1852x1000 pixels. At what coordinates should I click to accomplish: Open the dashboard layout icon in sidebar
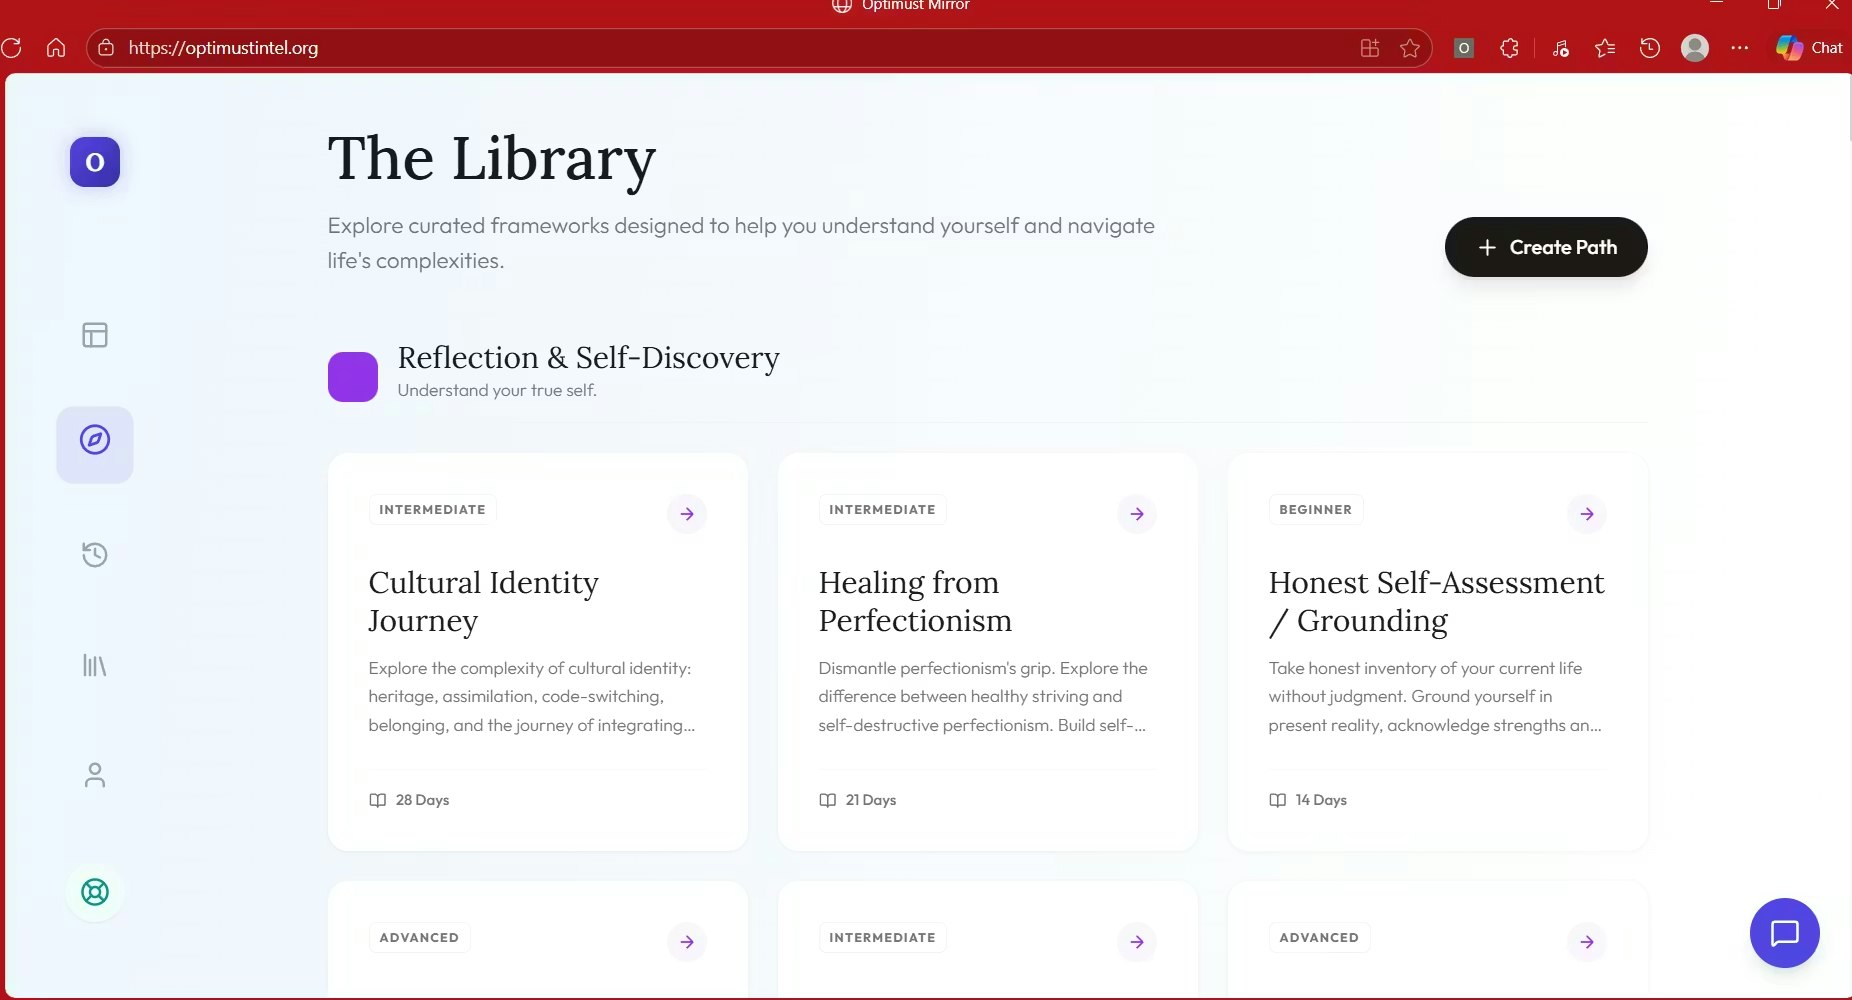pyautogui.click(x=95, y=335)
